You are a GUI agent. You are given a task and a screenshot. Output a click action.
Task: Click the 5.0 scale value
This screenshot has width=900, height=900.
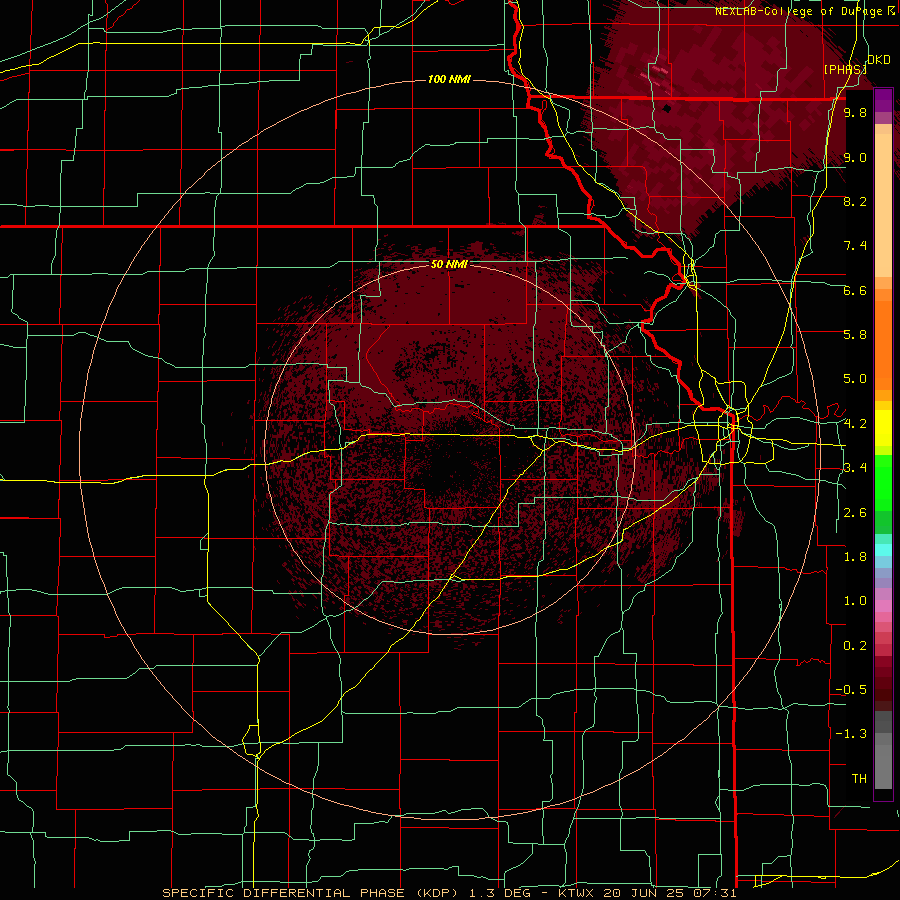click(x=855, y=379)
